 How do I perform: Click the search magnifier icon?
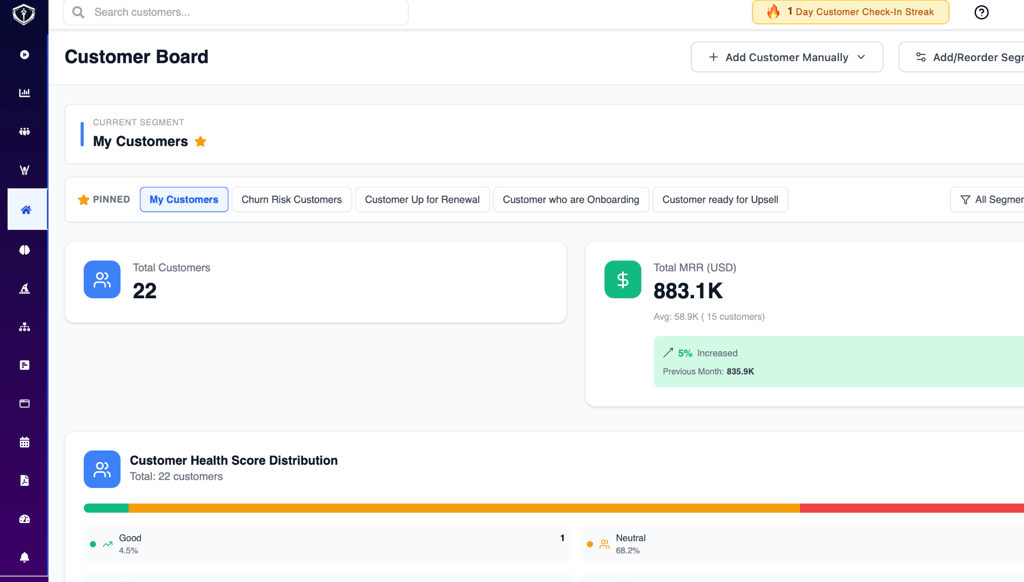pyautogui.click(x=78, y=12)
